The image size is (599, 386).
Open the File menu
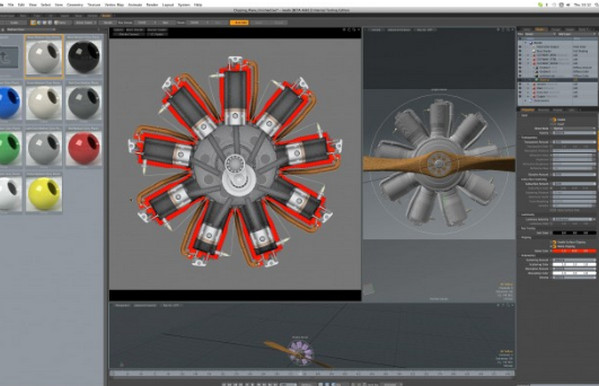11,5
